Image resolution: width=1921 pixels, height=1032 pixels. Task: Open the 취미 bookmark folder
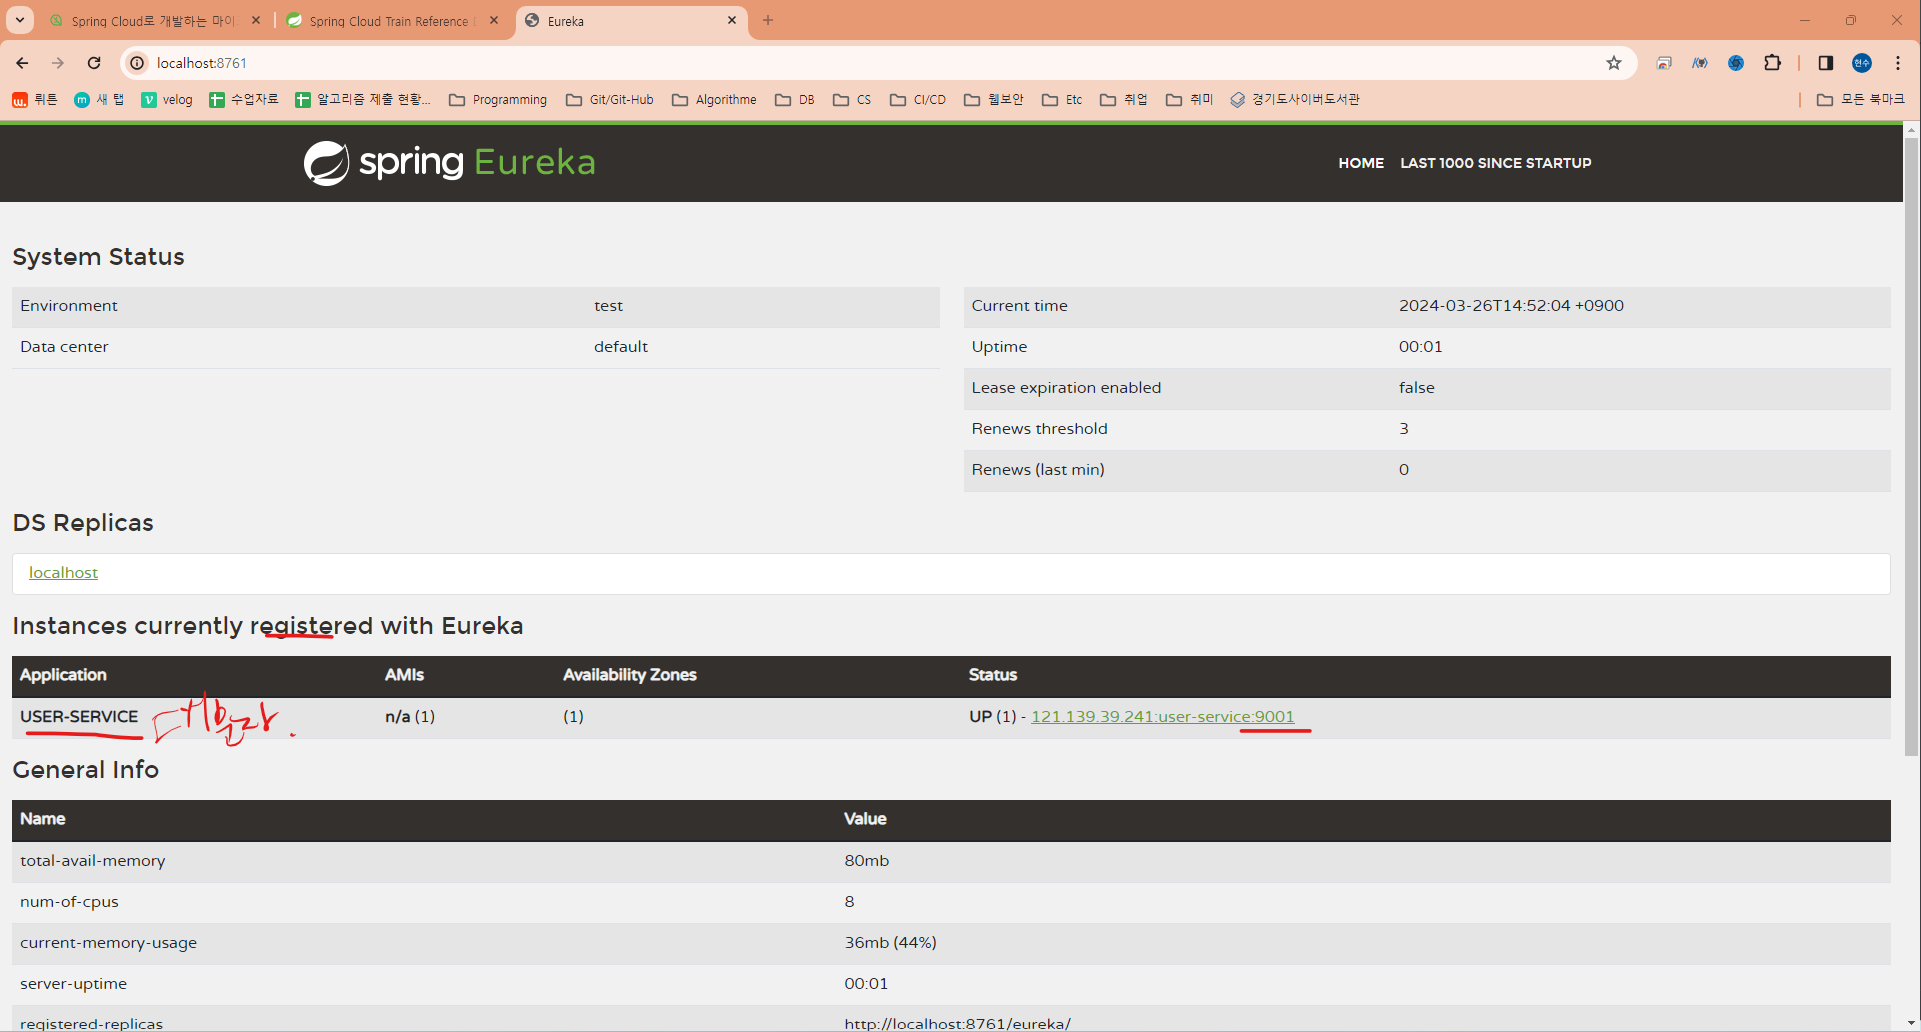pos(1190,100)
